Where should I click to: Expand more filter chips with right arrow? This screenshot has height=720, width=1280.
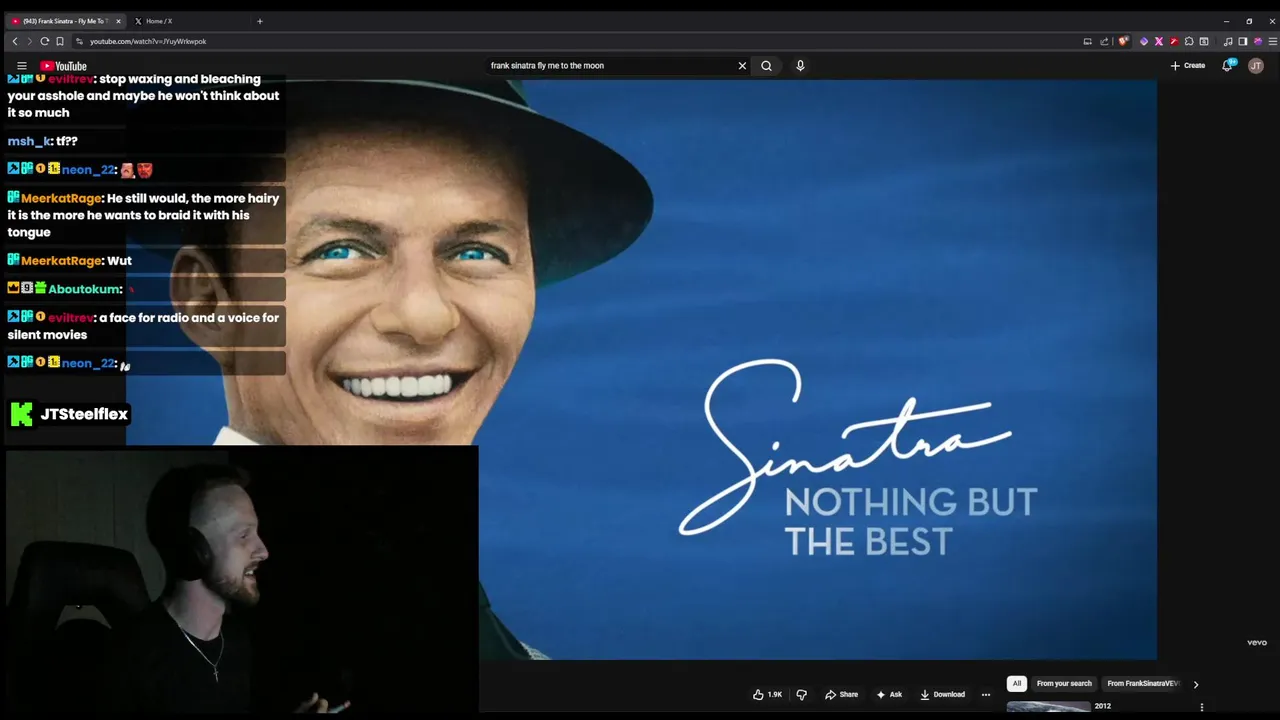coord(1196,684)
